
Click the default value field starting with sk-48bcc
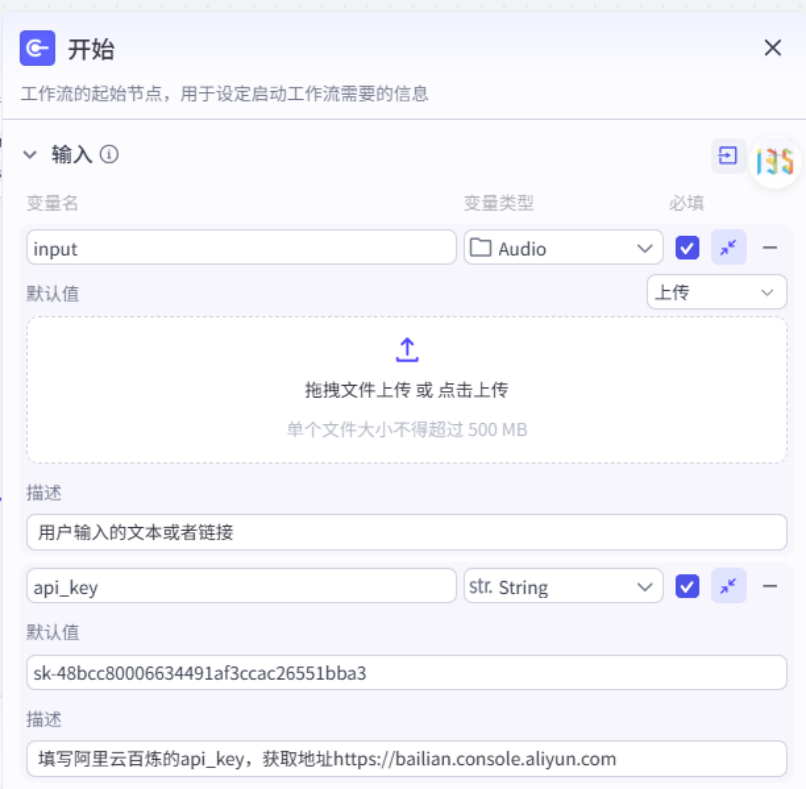[x=407, y=672]
